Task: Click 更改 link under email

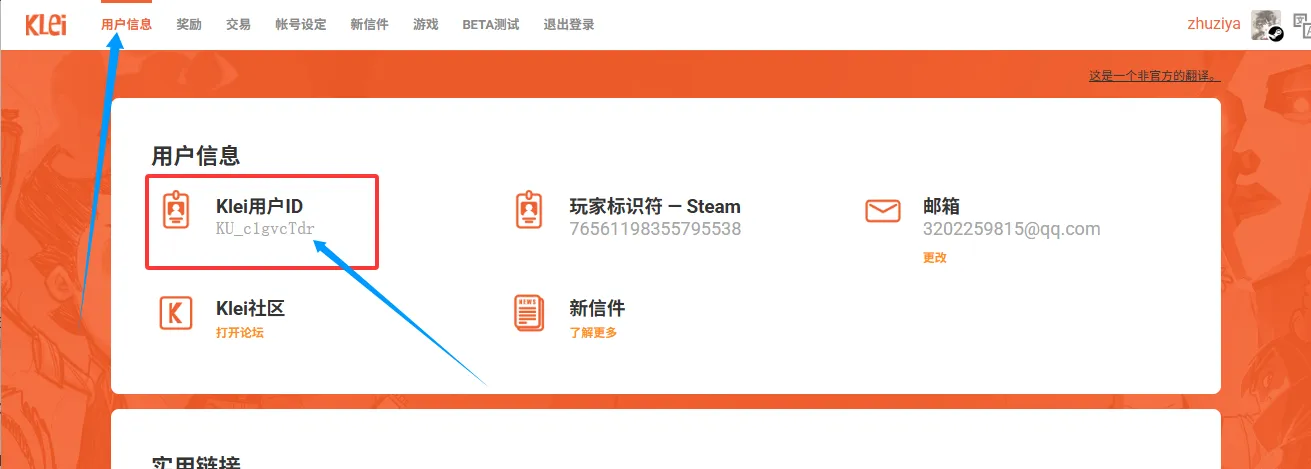Action: click(934, 258)
